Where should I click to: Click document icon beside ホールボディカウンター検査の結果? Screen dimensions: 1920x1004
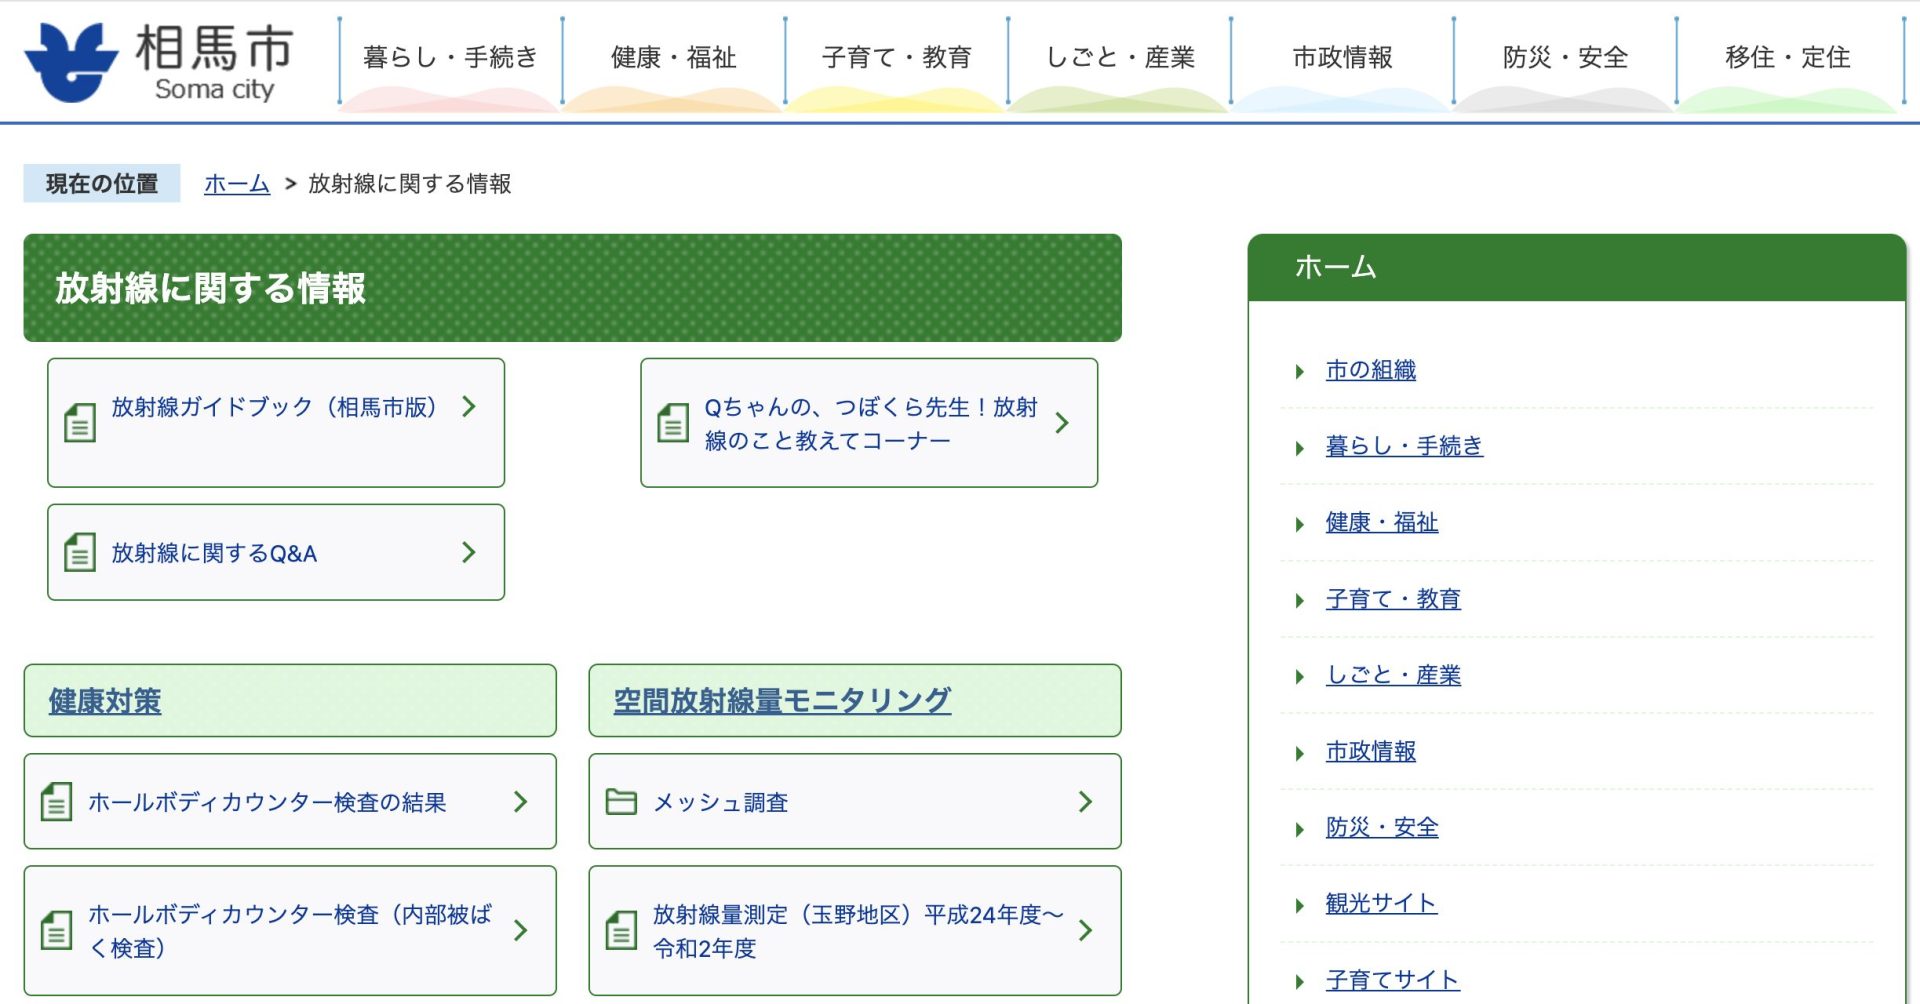[x=57, y=802]
